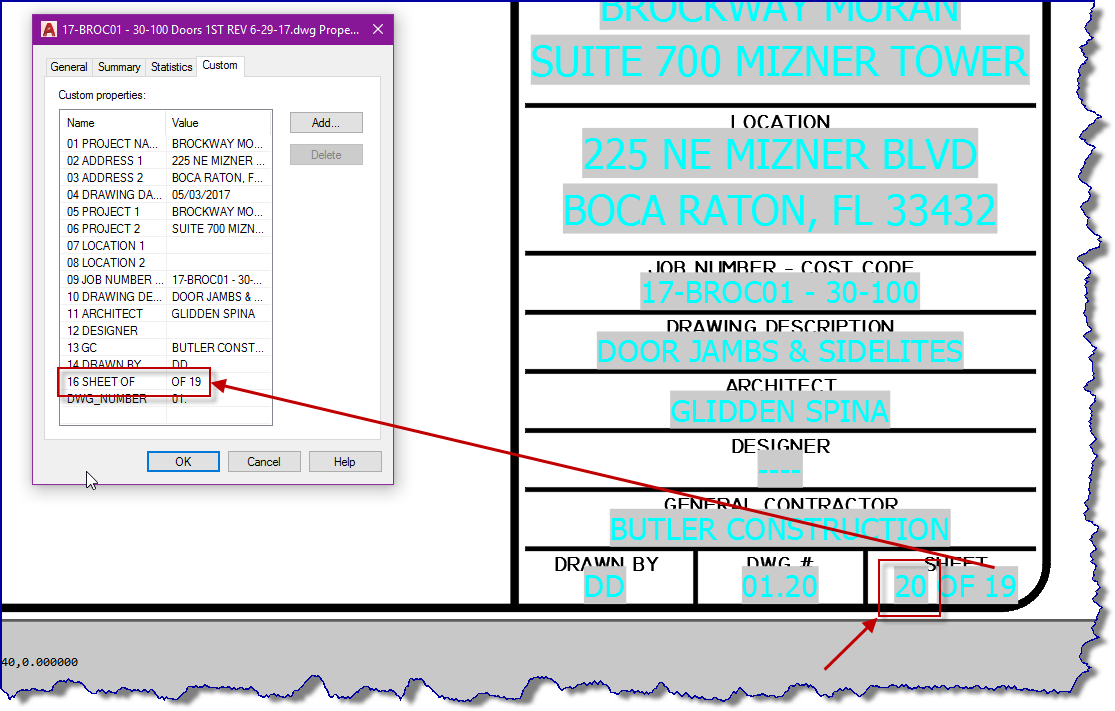Select the 02 ADDRESS 1 row
Viewport: 1115px width, 711px height.
166,161
